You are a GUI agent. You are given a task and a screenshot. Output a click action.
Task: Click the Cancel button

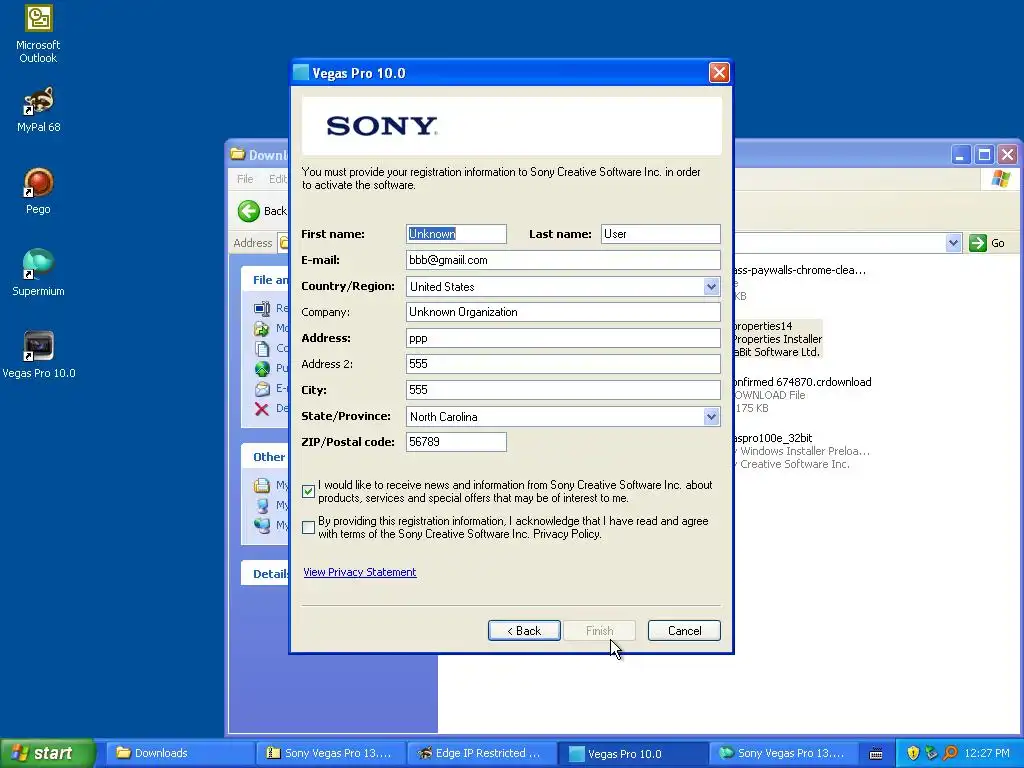(x=684, y=630)
